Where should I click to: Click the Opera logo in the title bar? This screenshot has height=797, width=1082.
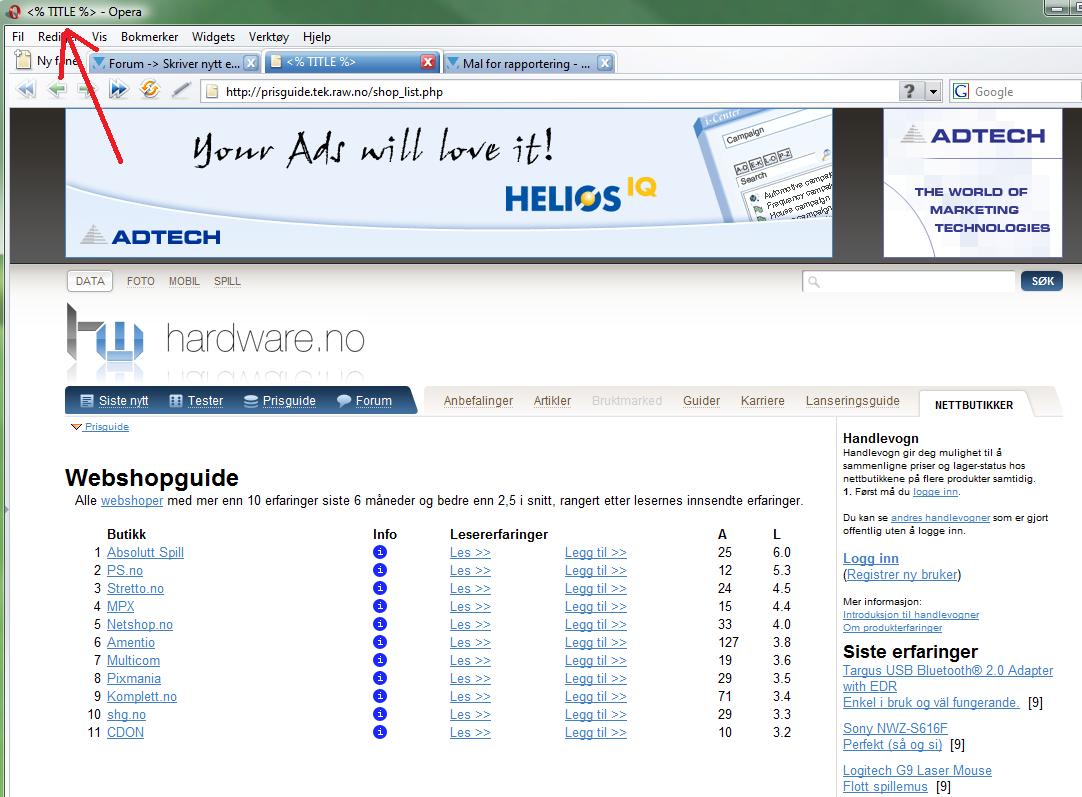coord(13,11)
